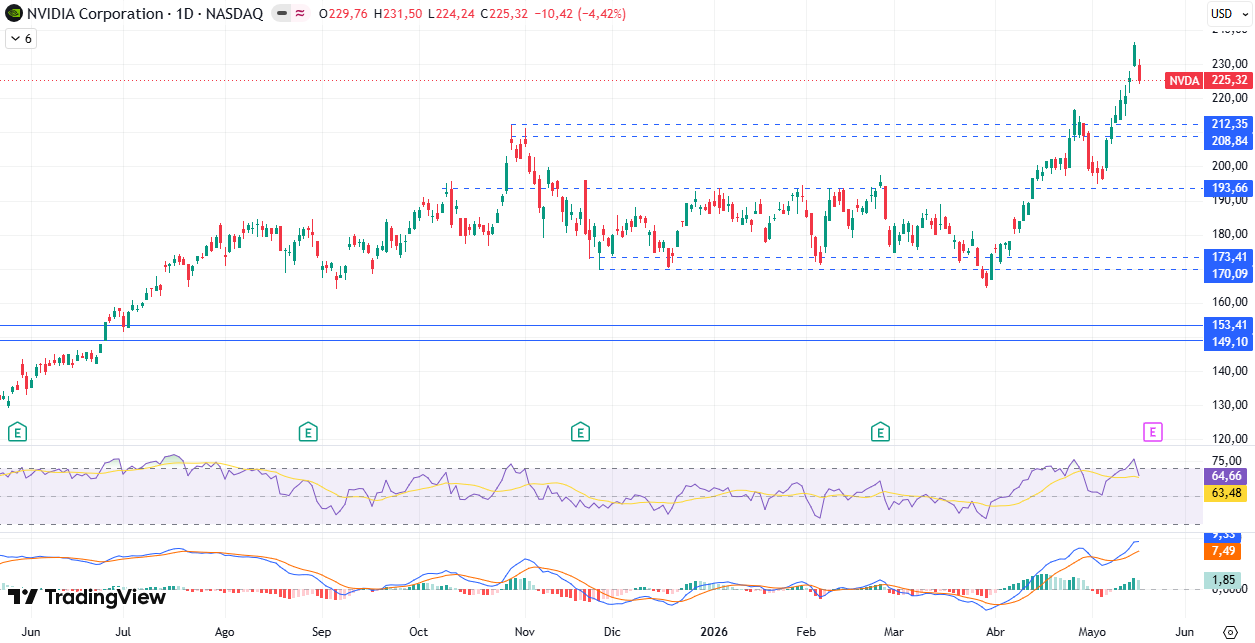The width and height of the screenshot is (1255, 643).
Task: Click the Oct label on time axis
Action: pyautogui.click(x=418, y=632)
